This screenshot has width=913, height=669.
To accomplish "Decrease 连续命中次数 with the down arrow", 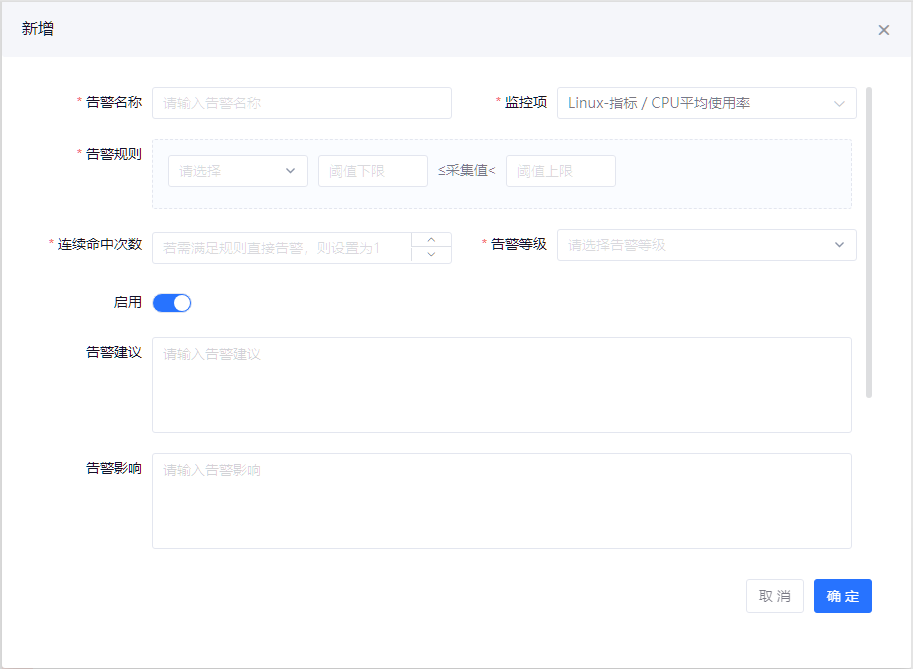I will click(431, 255).
